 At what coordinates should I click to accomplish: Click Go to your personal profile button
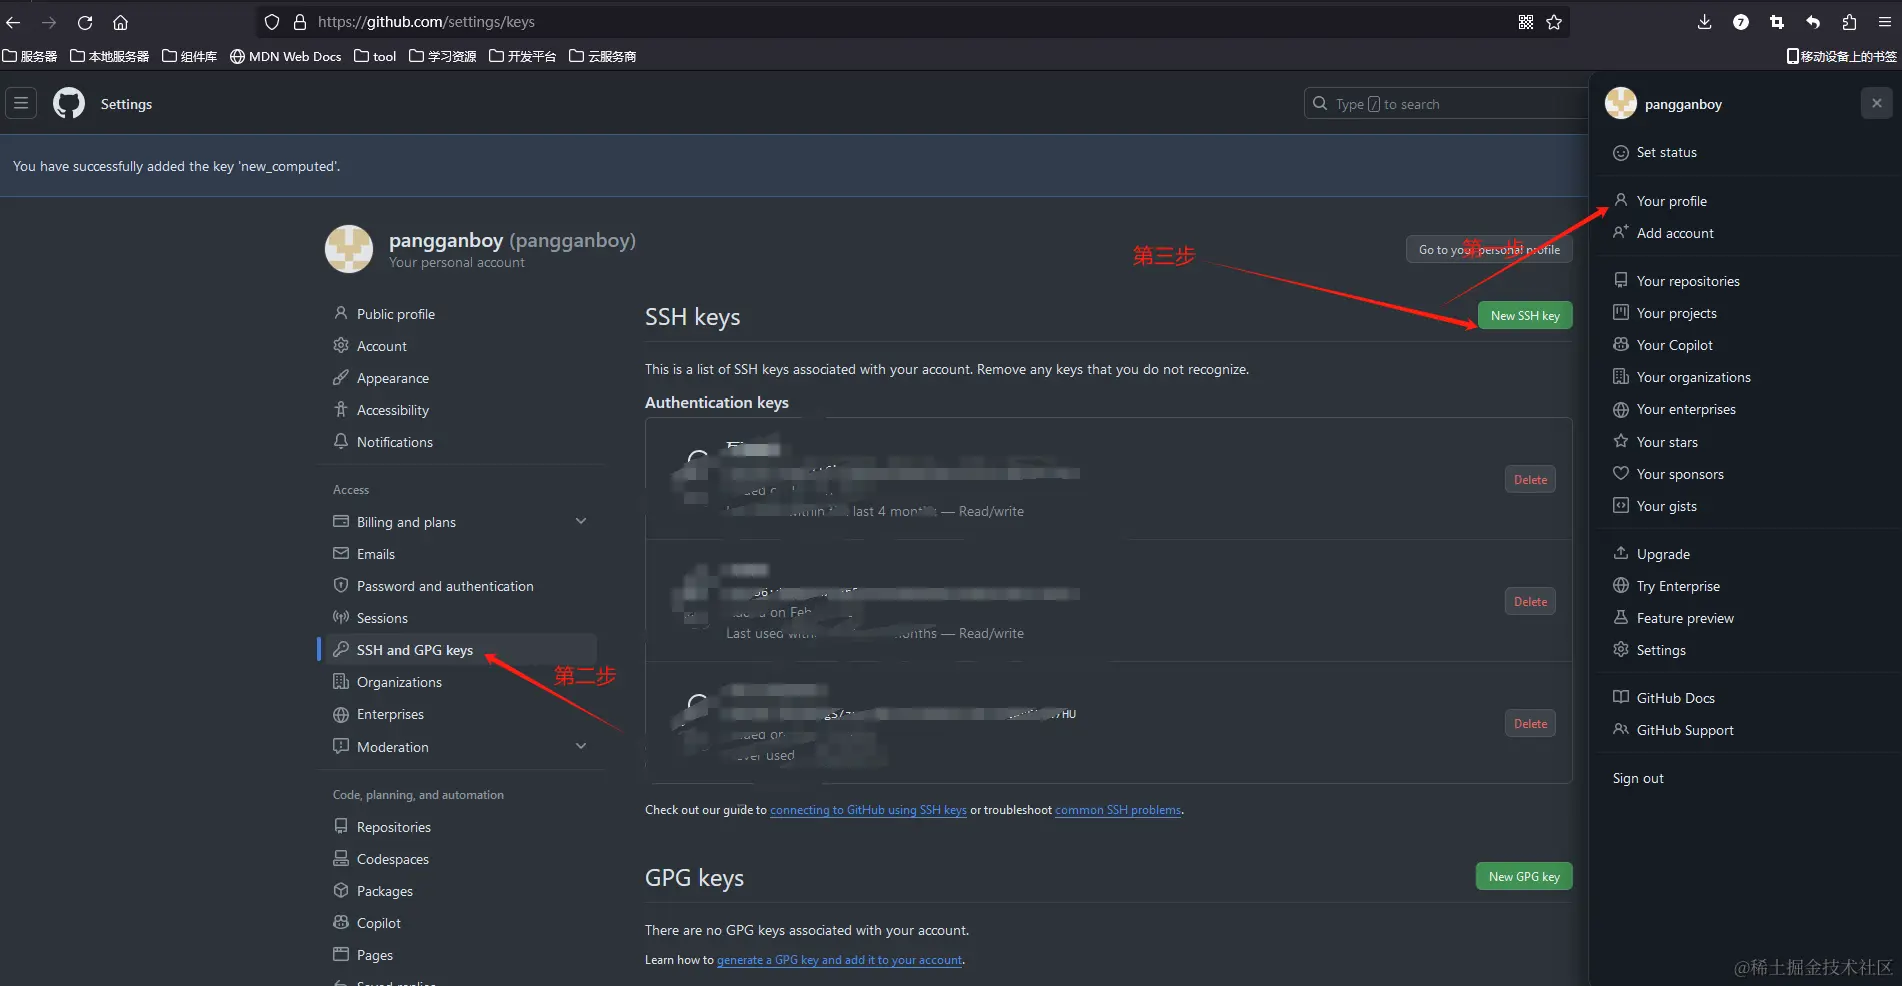pyautogui.click(x=1489, y=250)
